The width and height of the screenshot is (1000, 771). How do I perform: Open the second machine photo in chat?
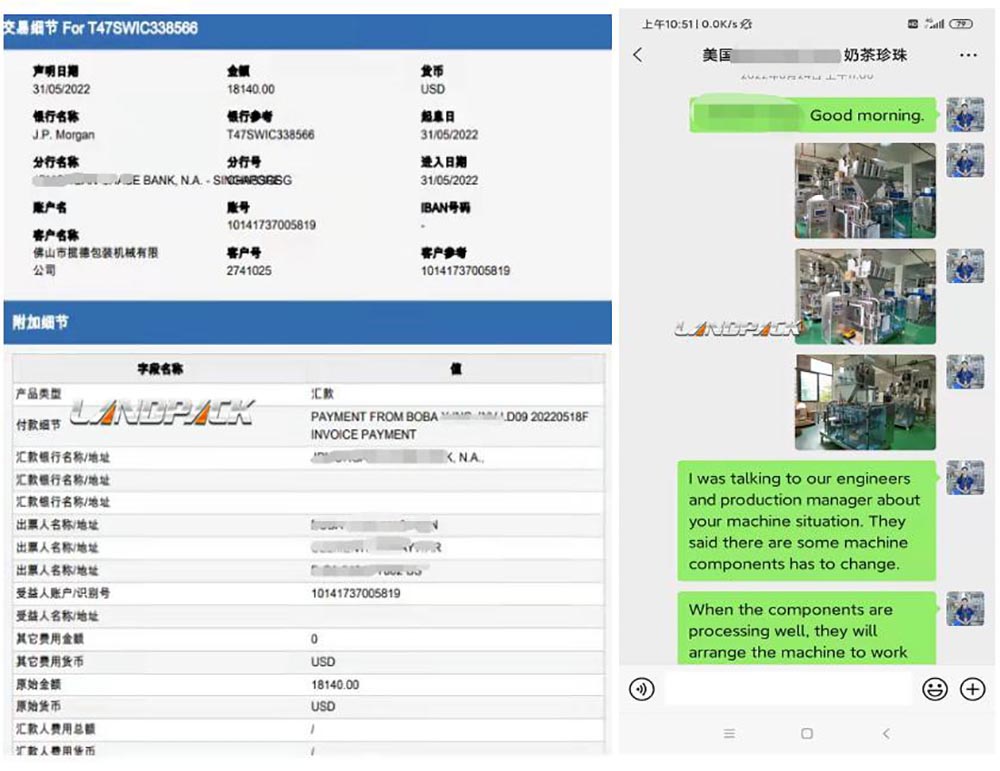tap(865, 296)
